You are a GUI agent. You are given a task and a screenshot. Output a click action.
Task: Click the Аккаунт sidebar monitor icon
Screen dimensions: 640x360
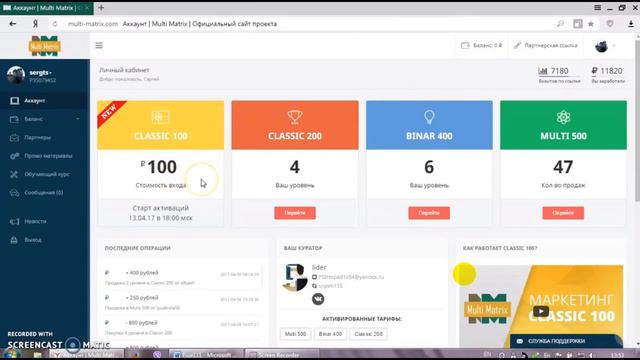coord(14,100)
